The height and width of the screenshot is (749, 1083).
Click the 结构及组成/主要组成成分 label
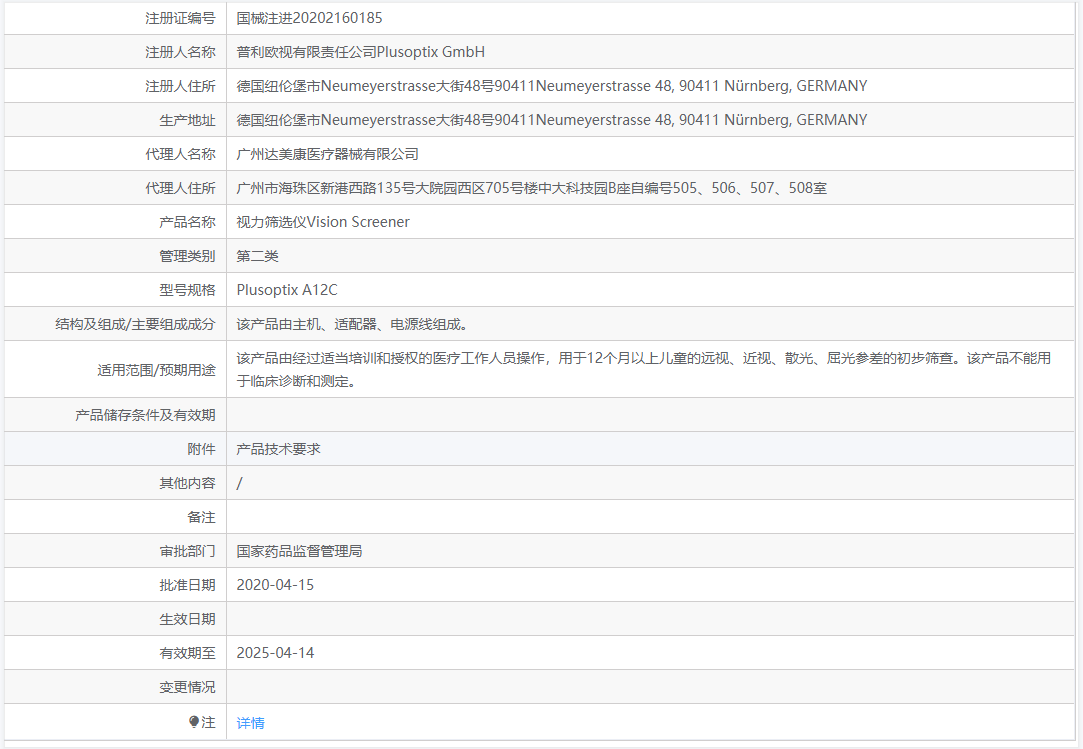[x=135, y=324]
